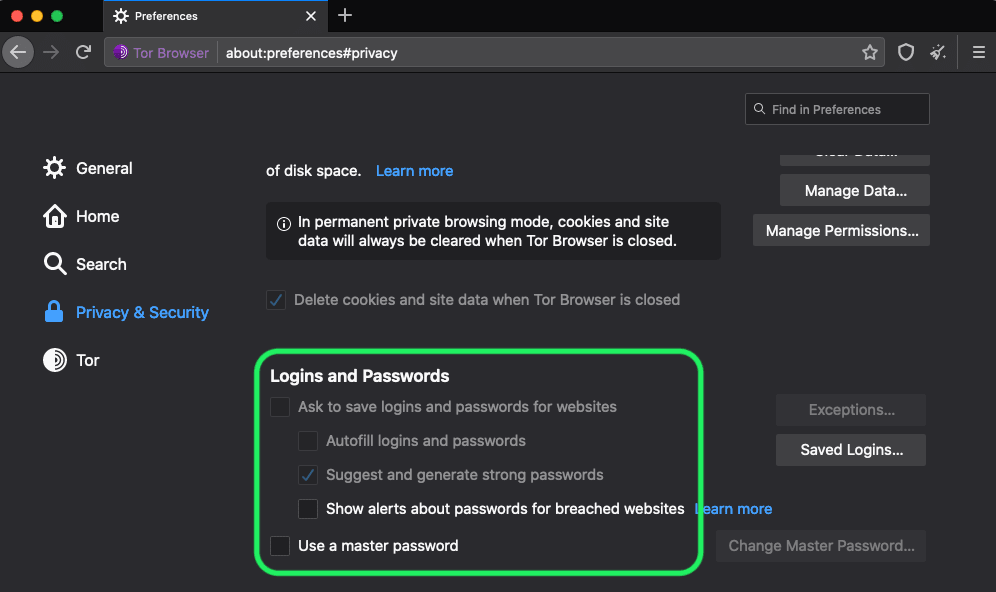Open a new browser tab

(344, 16)
